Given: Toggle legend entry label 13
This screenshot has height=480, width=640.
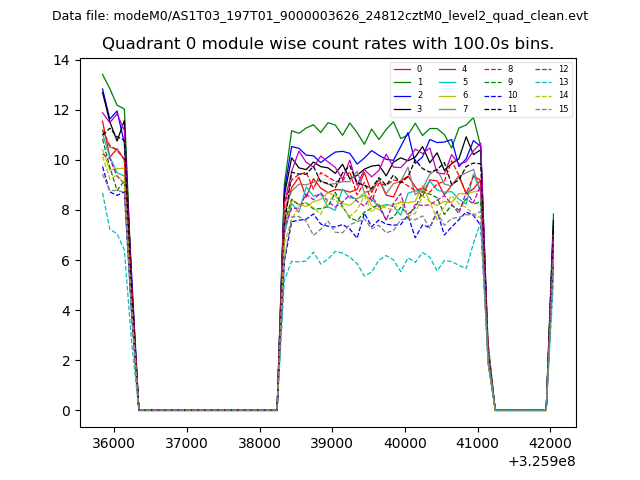Looking at the screenshot, I should point(563,82).
